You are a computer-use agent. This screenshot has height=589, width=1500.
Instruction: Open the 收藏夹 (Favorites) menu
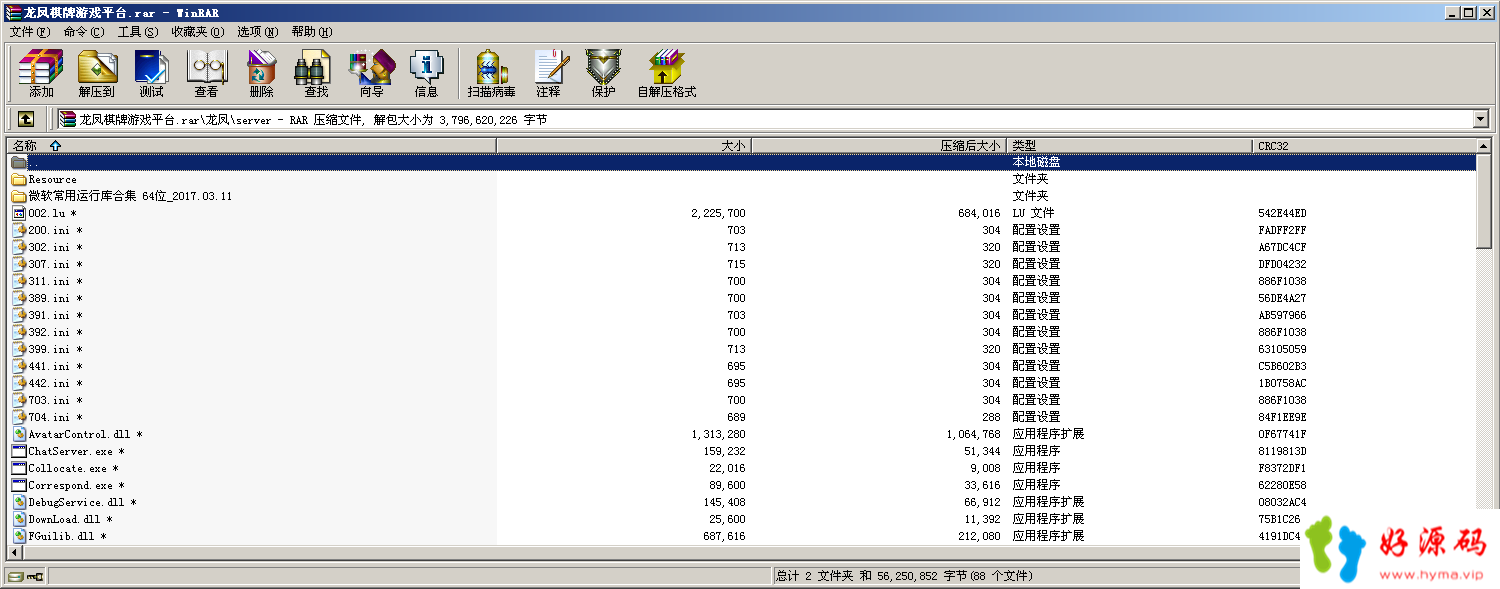(197, 32)
